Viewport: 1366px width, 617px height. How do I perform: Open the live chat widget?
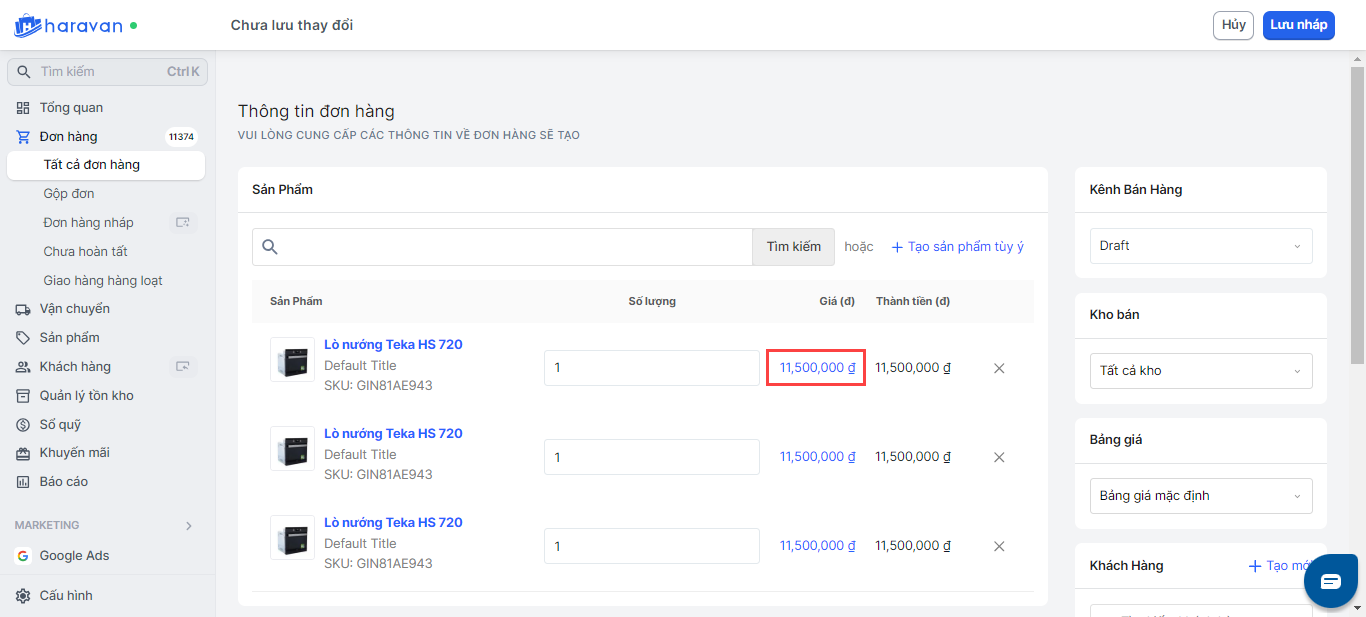tap(1329, 581)
